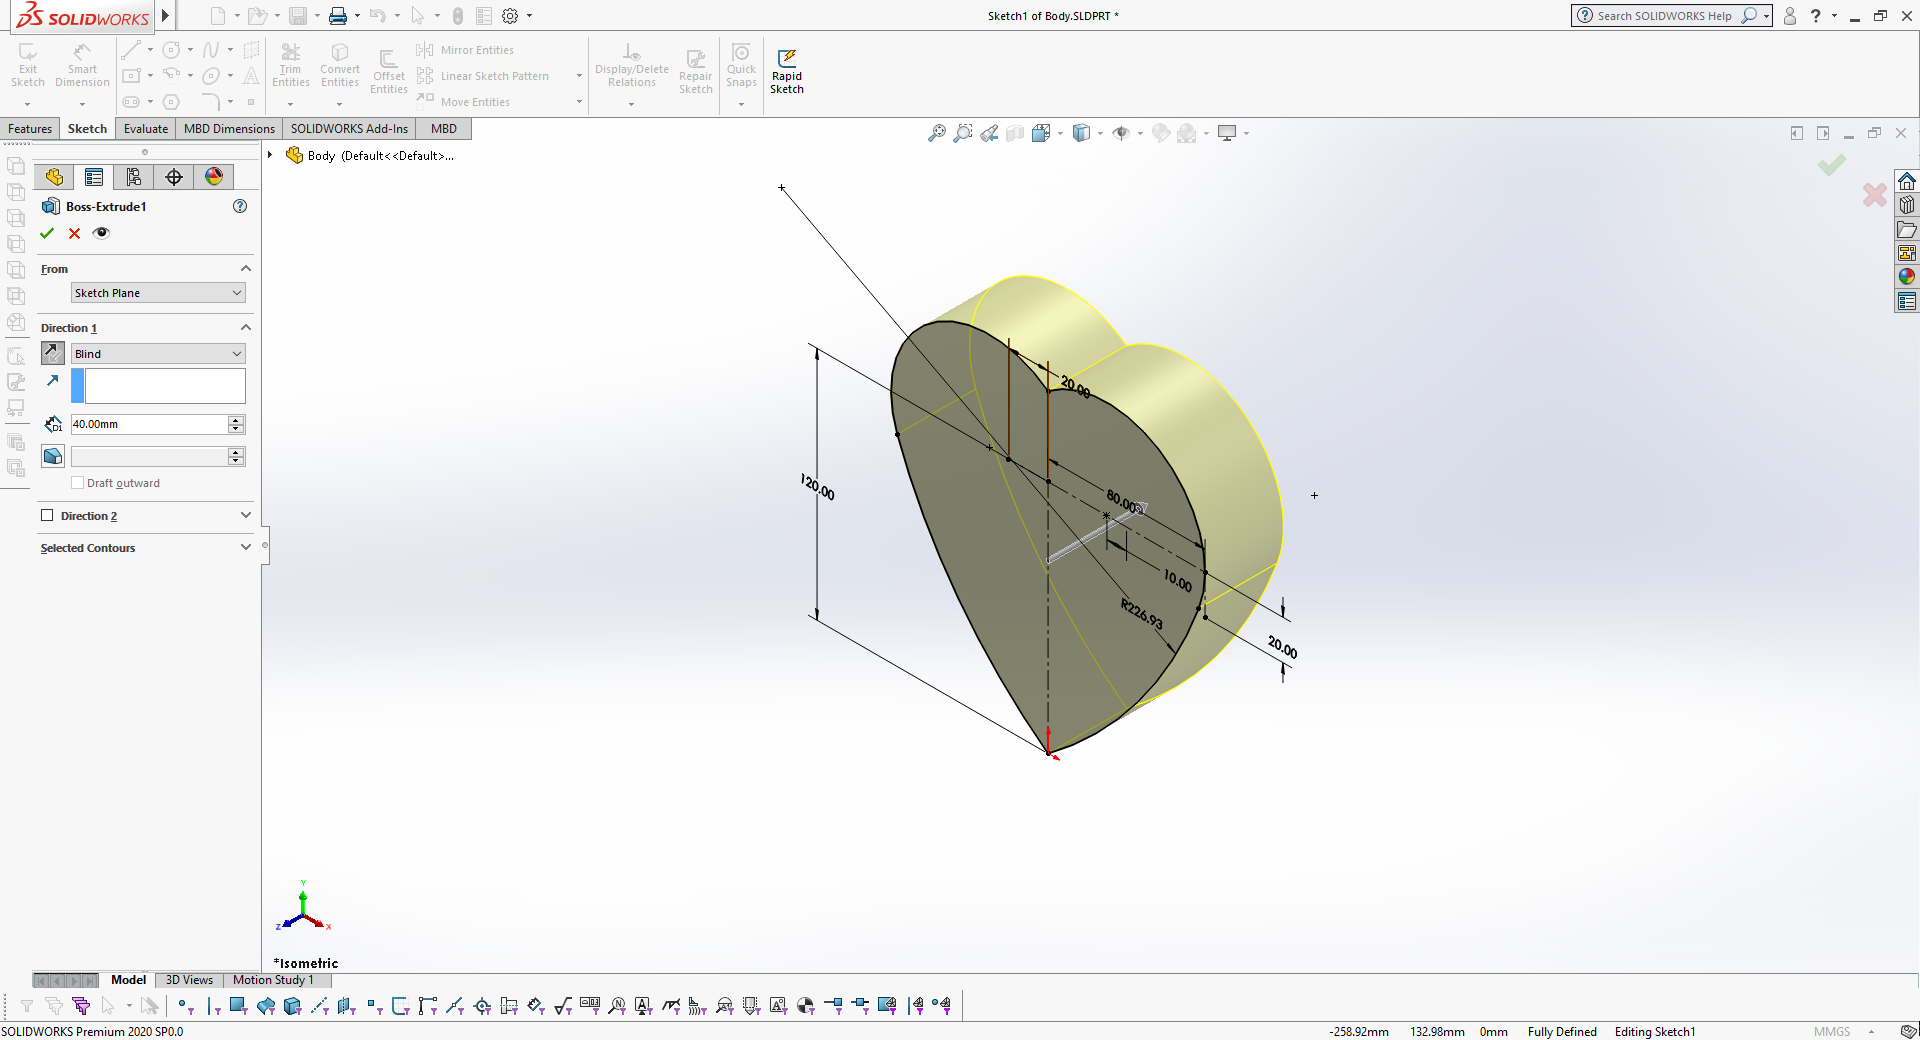Open the 3D Views tab

(x=189, y=980)
